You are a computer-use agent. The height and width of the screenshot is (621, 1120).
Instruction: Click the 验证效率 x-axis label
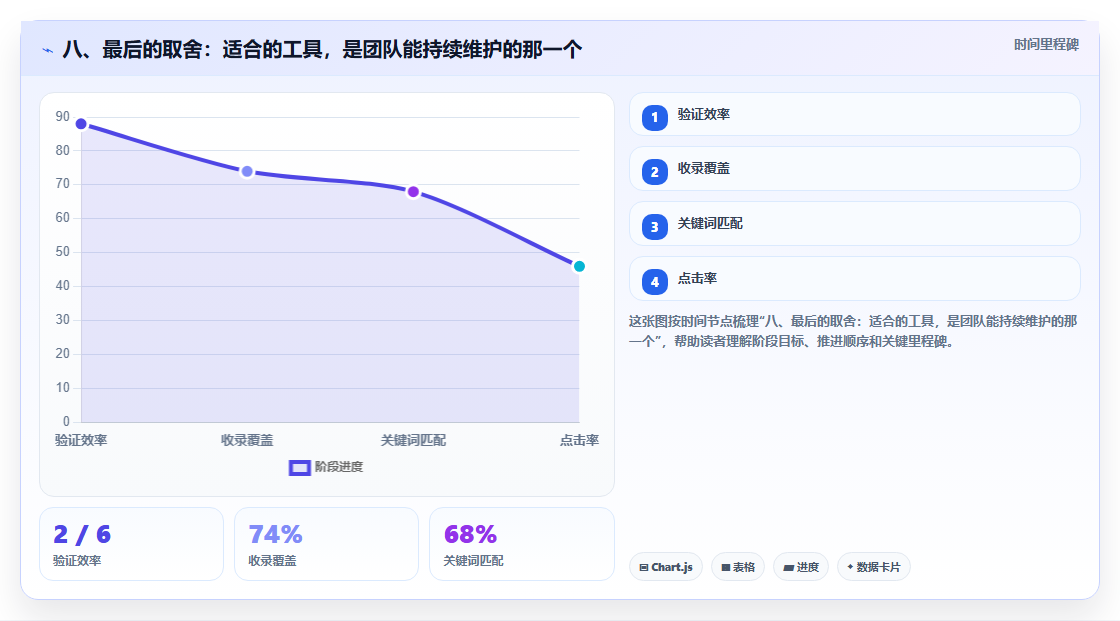(81, 440)
